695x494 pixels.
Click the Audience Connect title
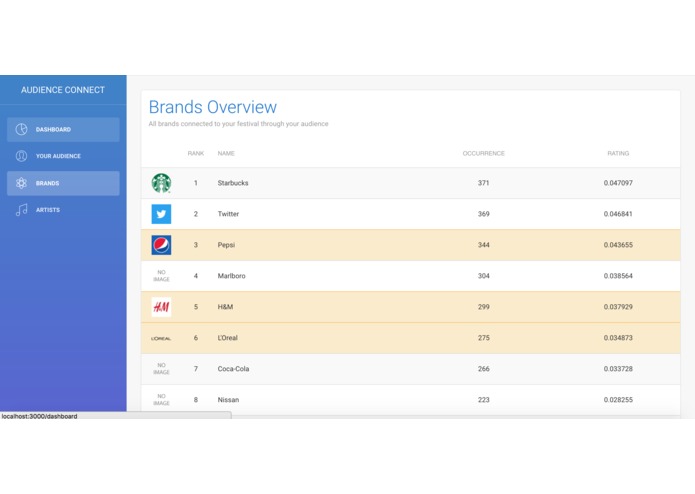click(63, 90)
